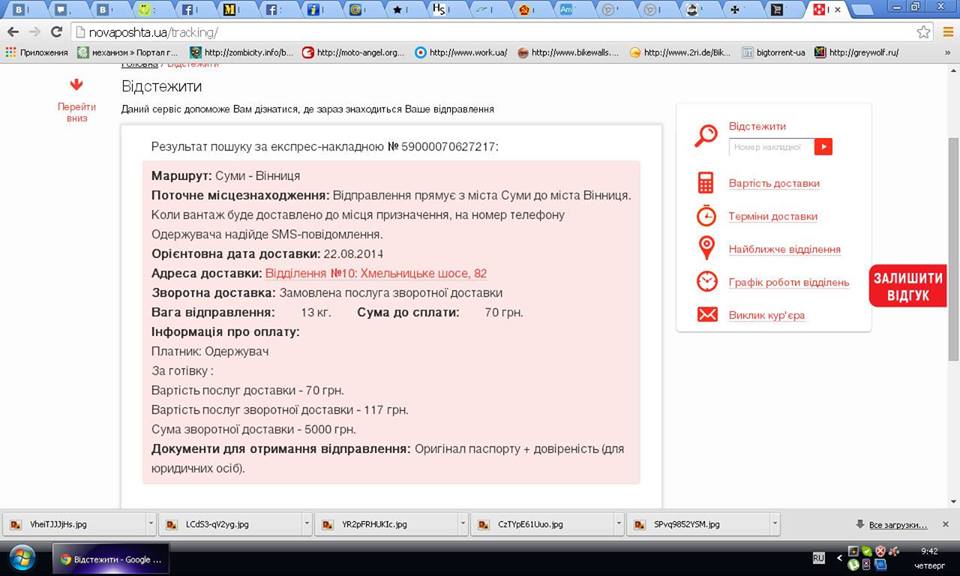Open the Виклик кур'єра link
Viewport: 960px width, 576px height.
click(767, 315)
